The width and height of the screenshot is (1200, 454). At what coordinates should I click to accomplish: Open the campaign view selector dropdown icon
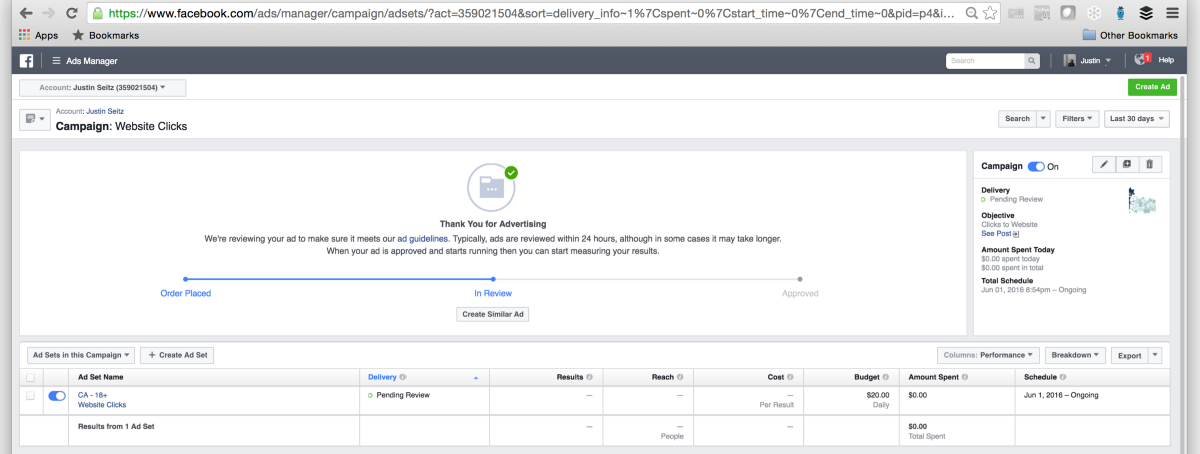[34, 119]
